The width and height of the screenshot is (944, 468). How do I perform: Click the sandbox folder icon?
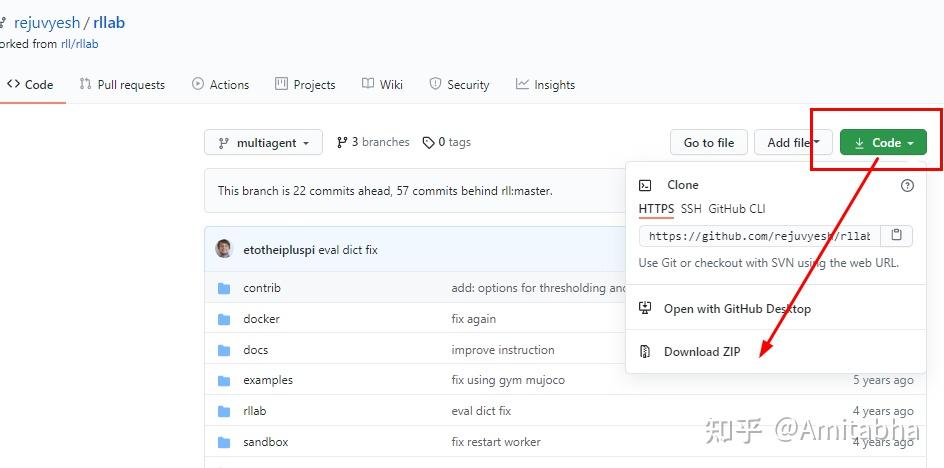224,442
